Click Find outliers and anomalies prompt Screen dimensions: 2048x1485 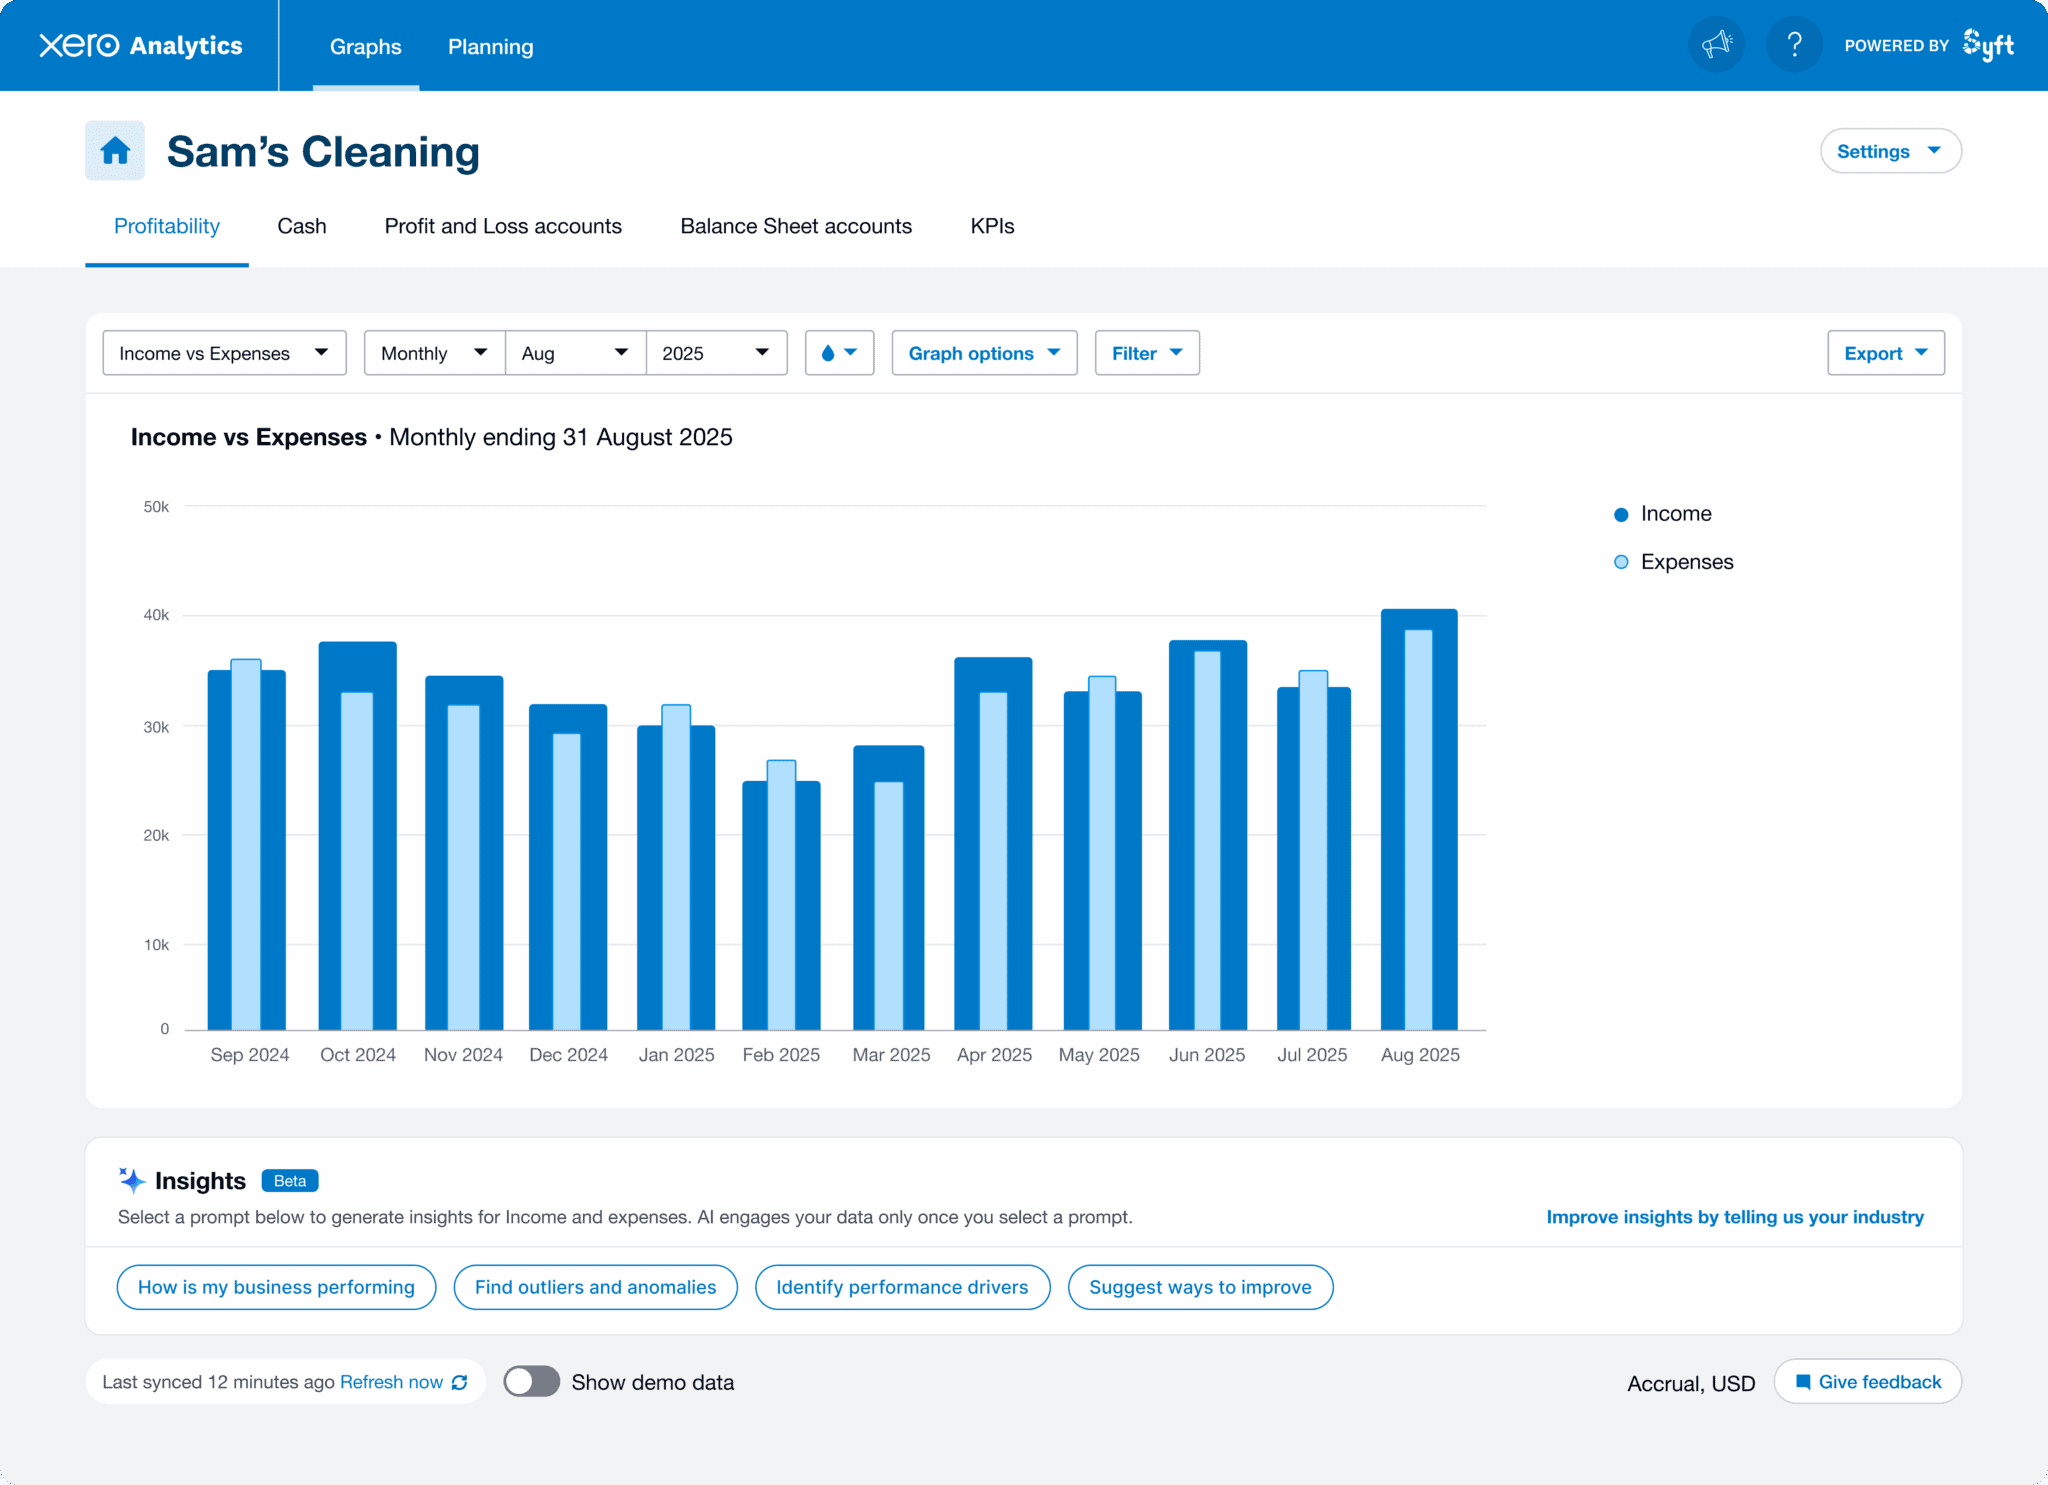(595, 1287)
